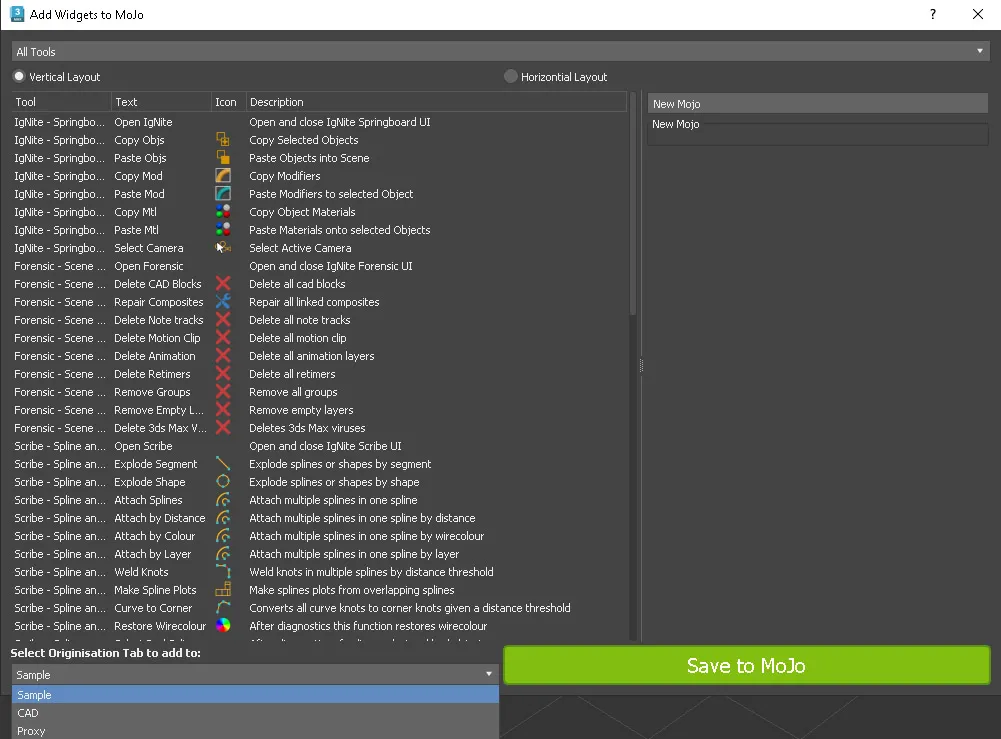Click 'Make splines plots from overlapping splines' text
1001x739 pixels.
coord(352,590)
